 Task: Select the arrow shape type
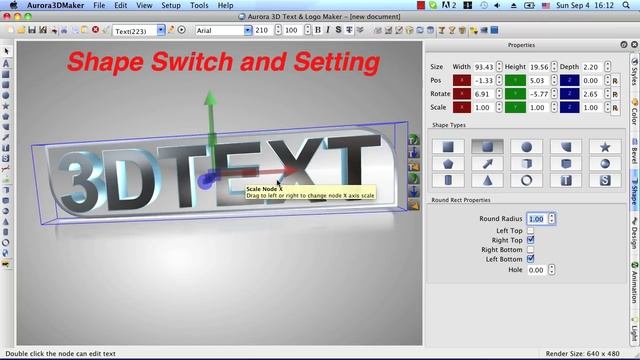coord(487,164)
